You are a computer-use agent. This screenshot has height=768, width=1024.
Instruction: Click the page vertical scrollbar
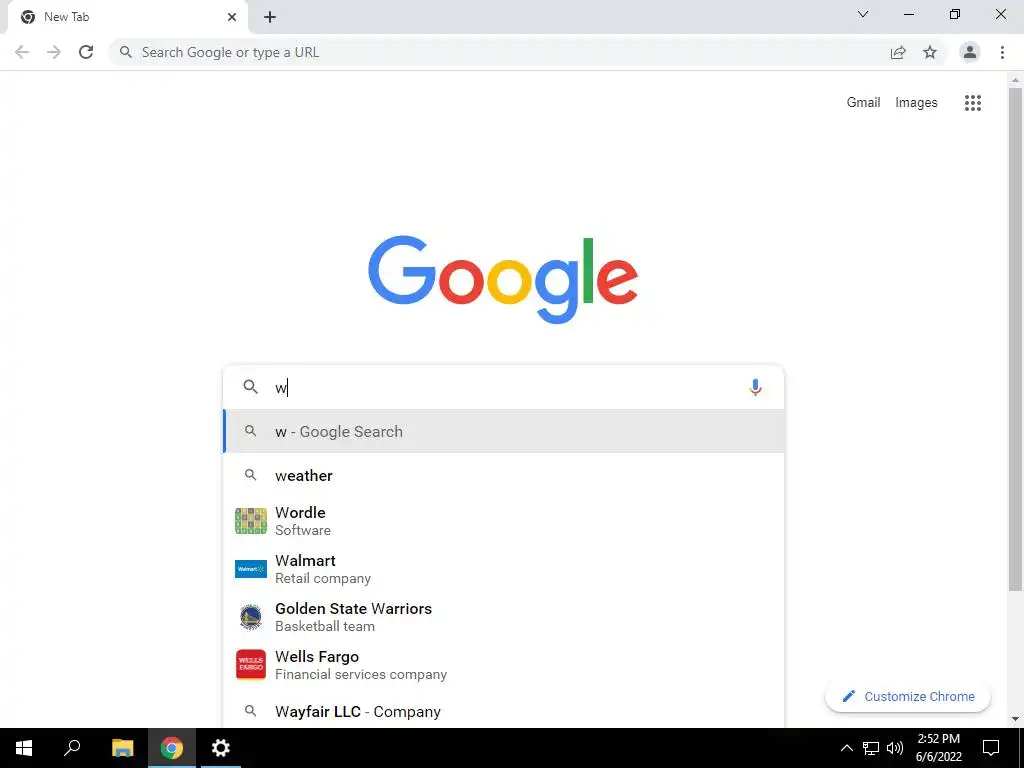(1015, 340)
